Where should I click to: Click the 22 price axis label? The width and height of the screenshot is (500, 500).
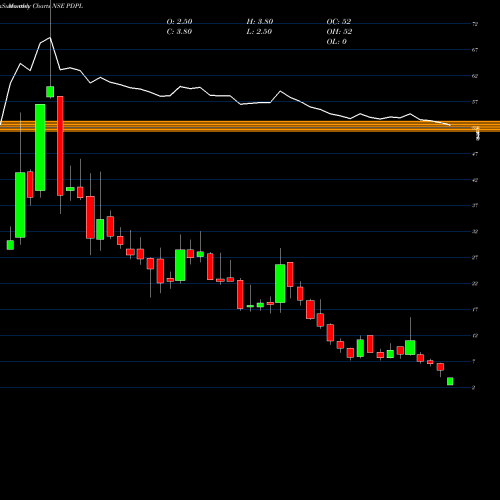click(x=475, y=283)
